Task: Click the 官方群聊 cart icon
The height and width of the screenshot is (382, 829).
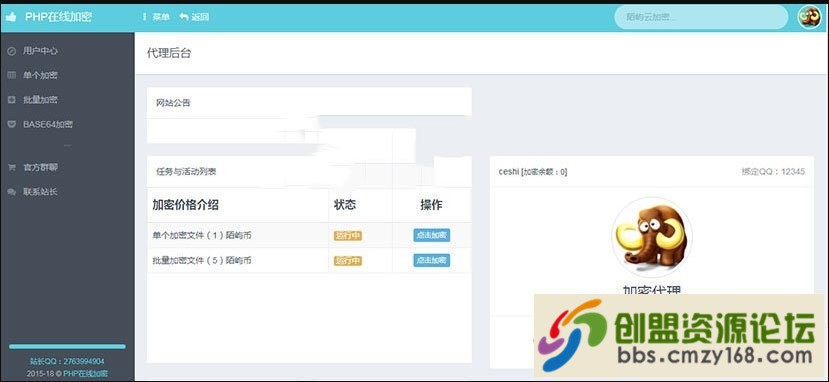Action: pyautogui.click(x=11, y=167)
